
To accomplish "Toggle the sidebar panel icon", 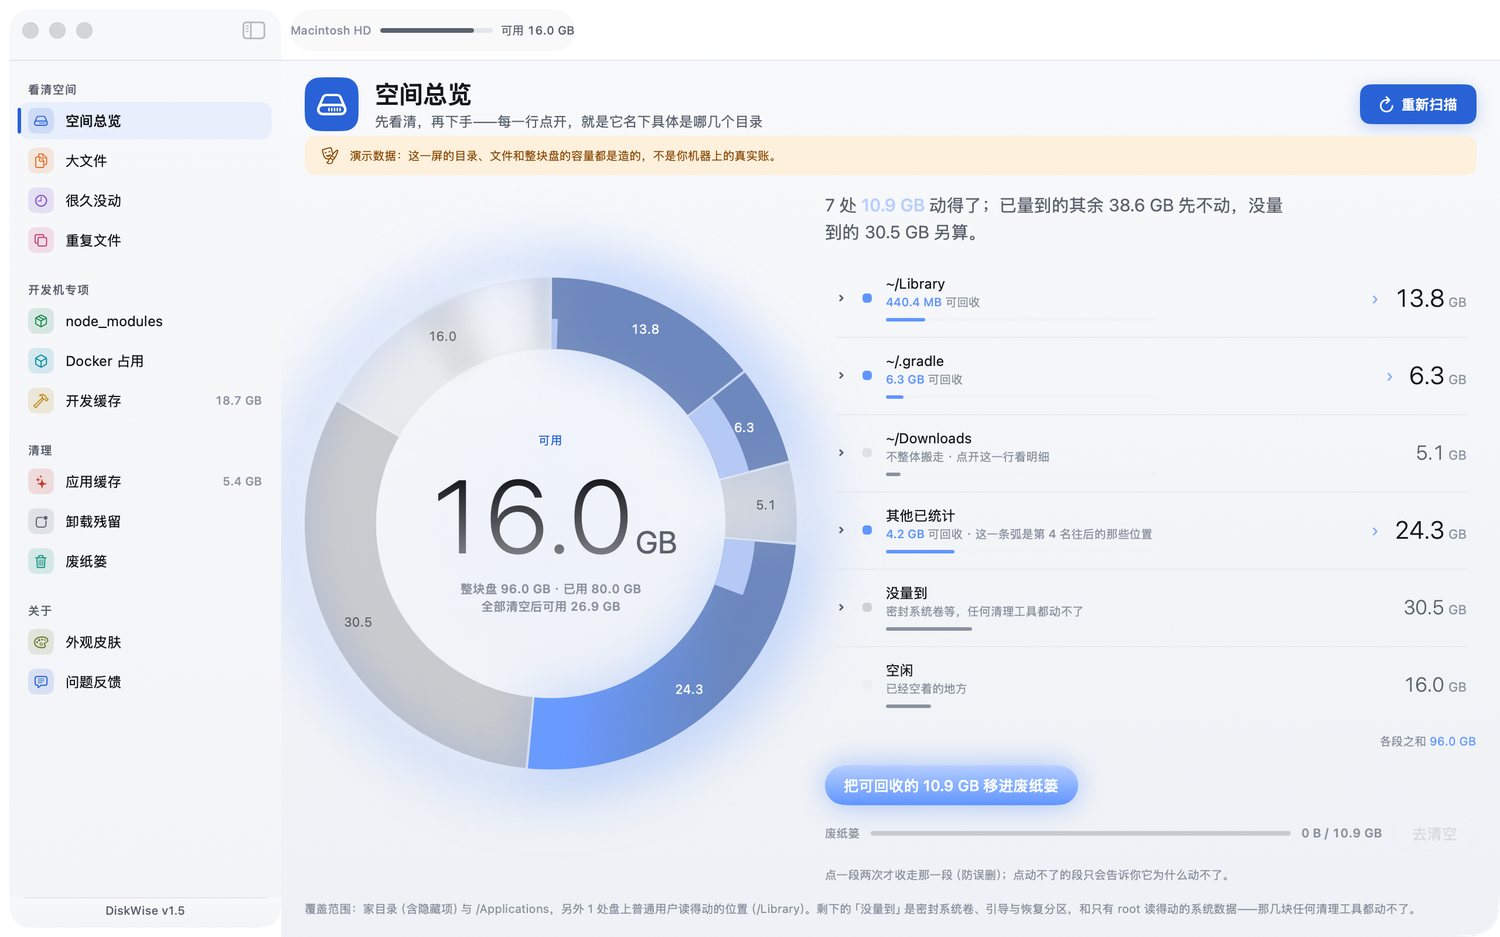I will (254, 31).
